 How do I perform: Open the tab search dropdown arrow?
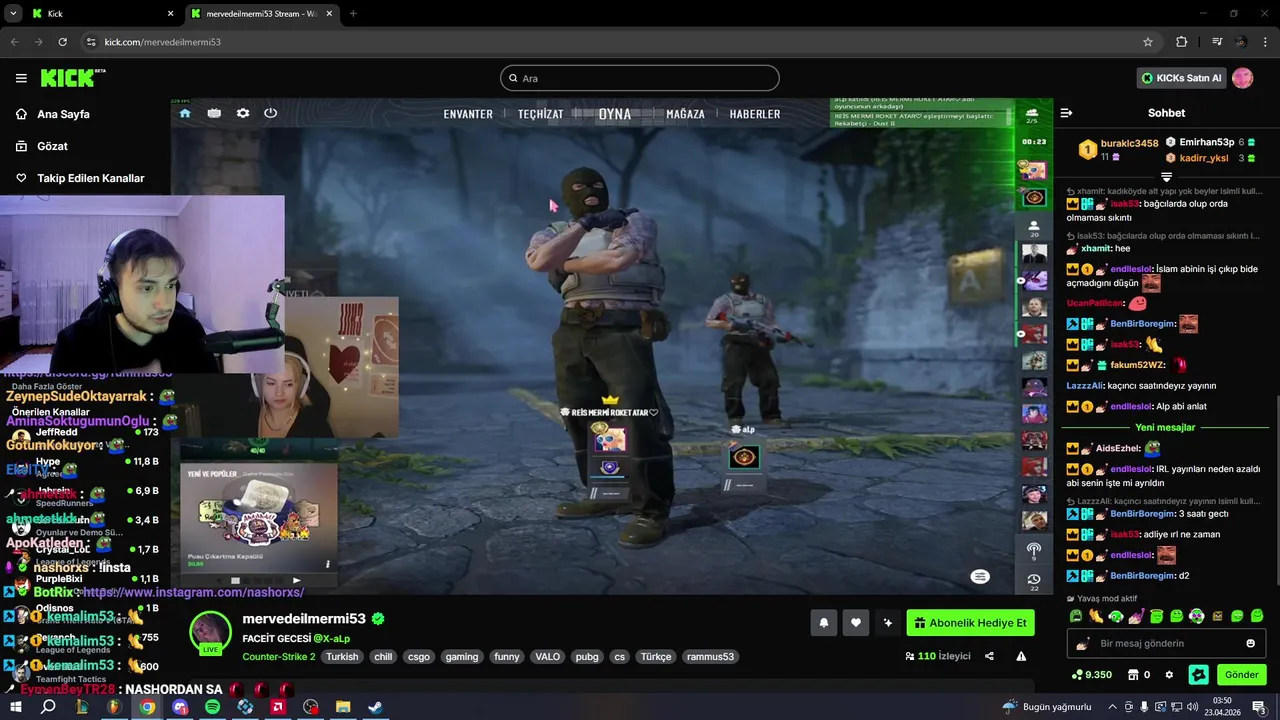pyautogui.click(x=13, y=14)
